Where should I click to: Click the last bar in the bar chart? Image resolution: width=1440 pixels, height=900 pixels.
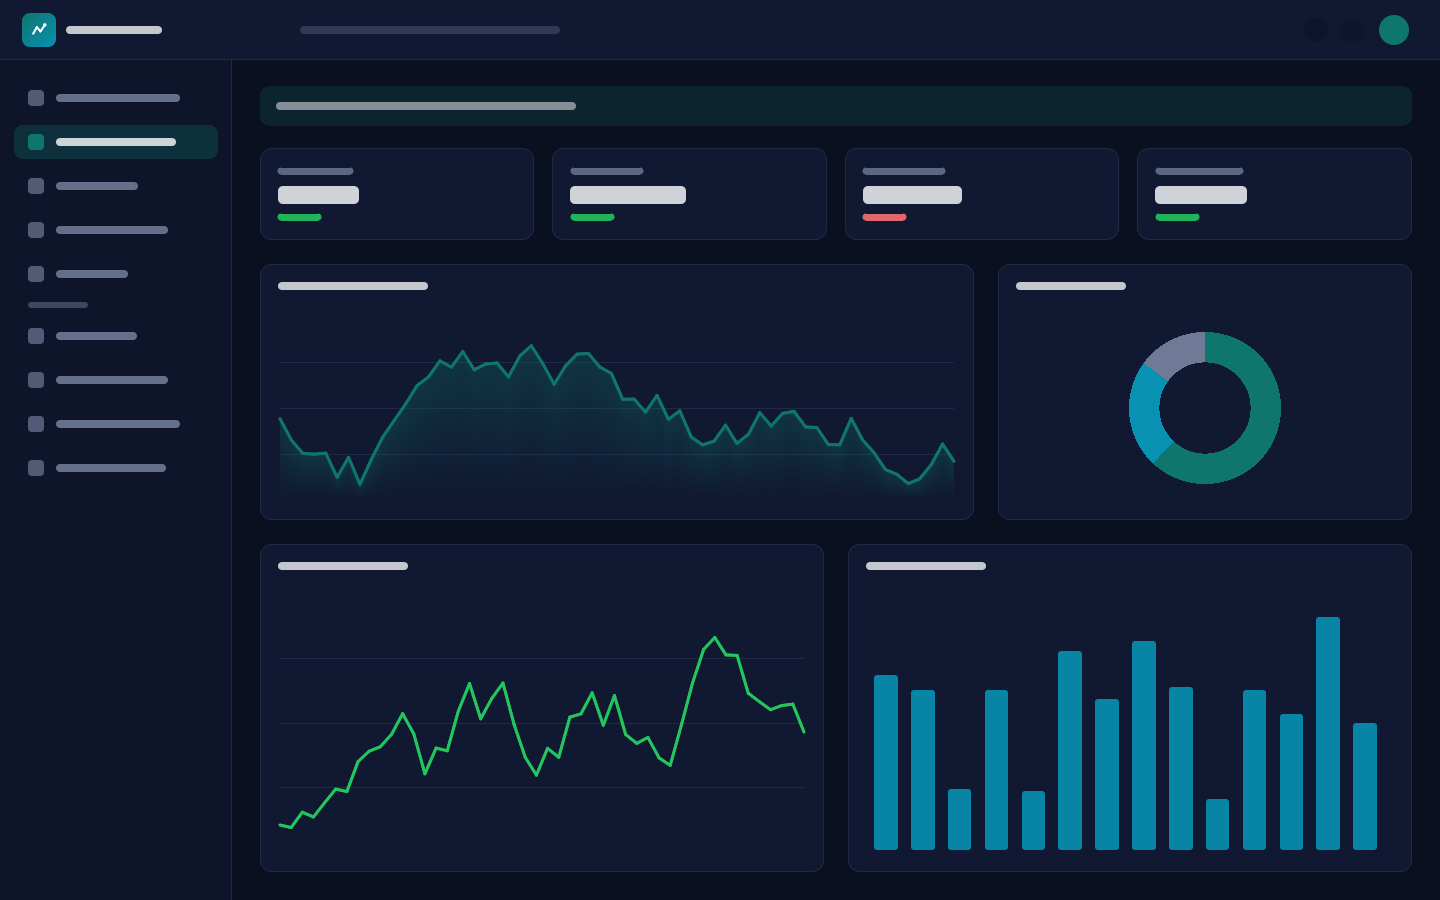[1365, 786]
